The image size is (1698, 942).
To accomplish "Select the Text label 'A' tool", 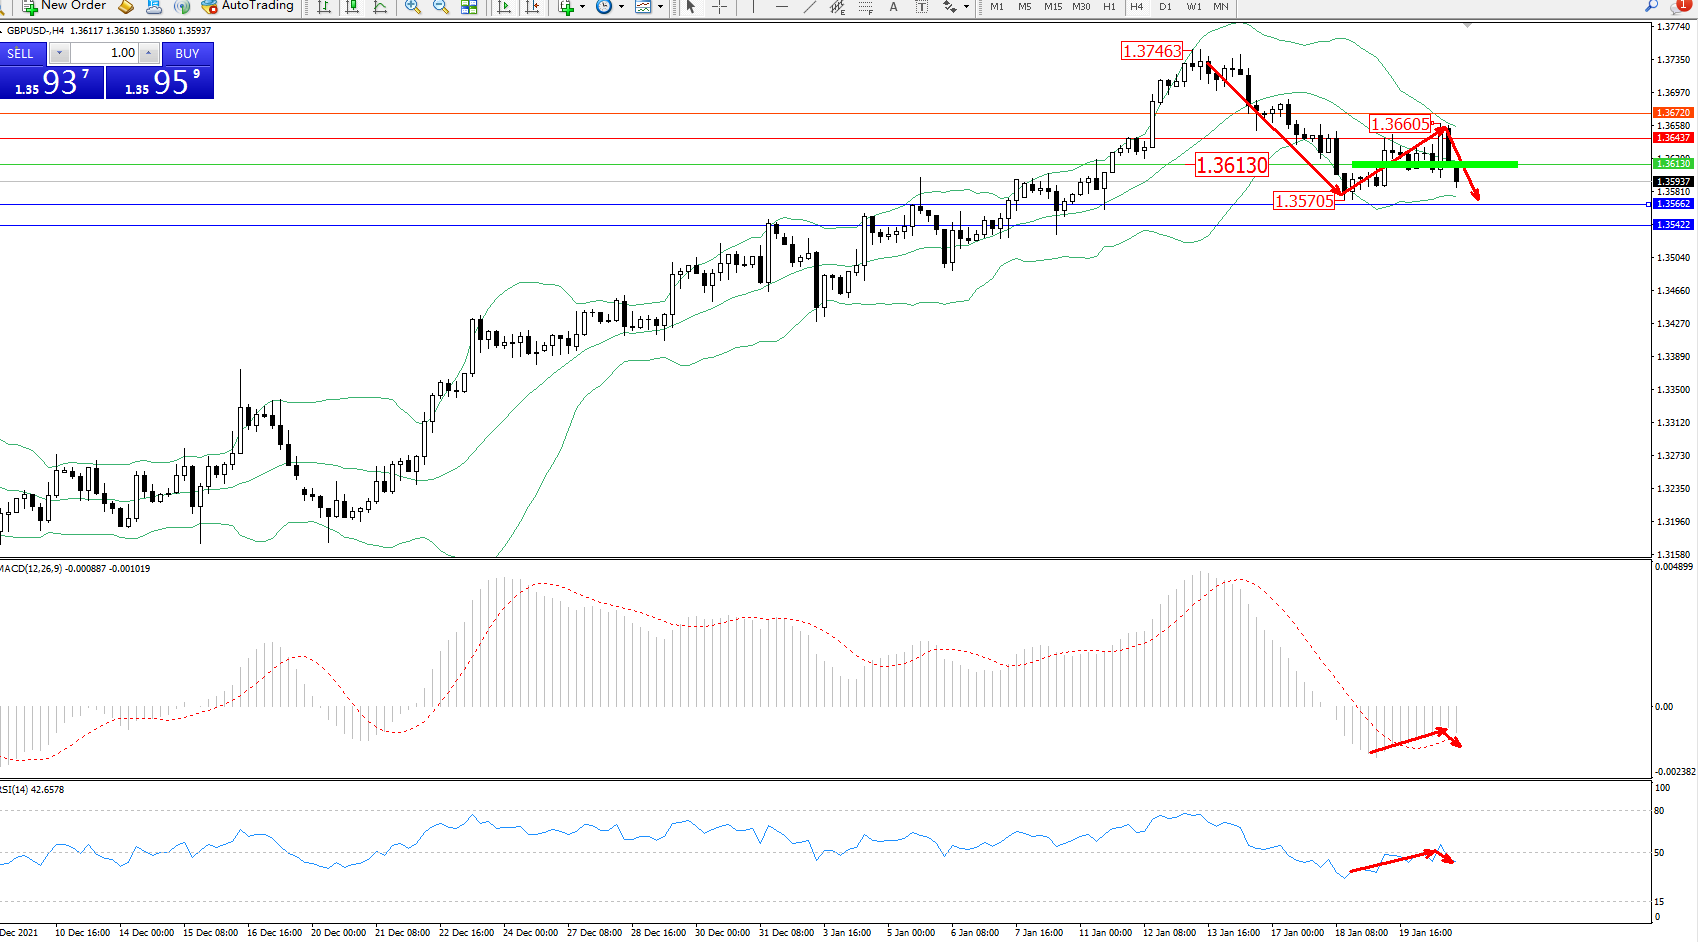I will point(893,7).
